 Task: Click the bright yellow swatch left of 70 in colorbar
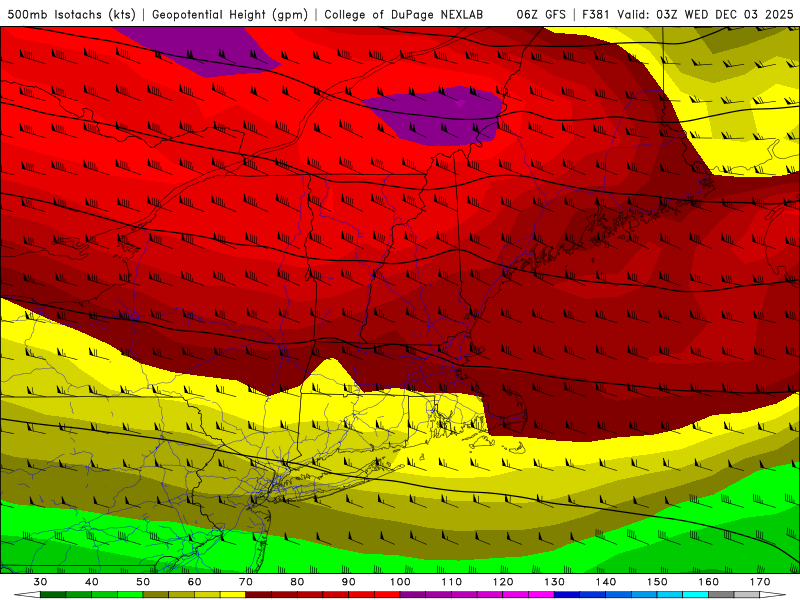tap(233, 595)
